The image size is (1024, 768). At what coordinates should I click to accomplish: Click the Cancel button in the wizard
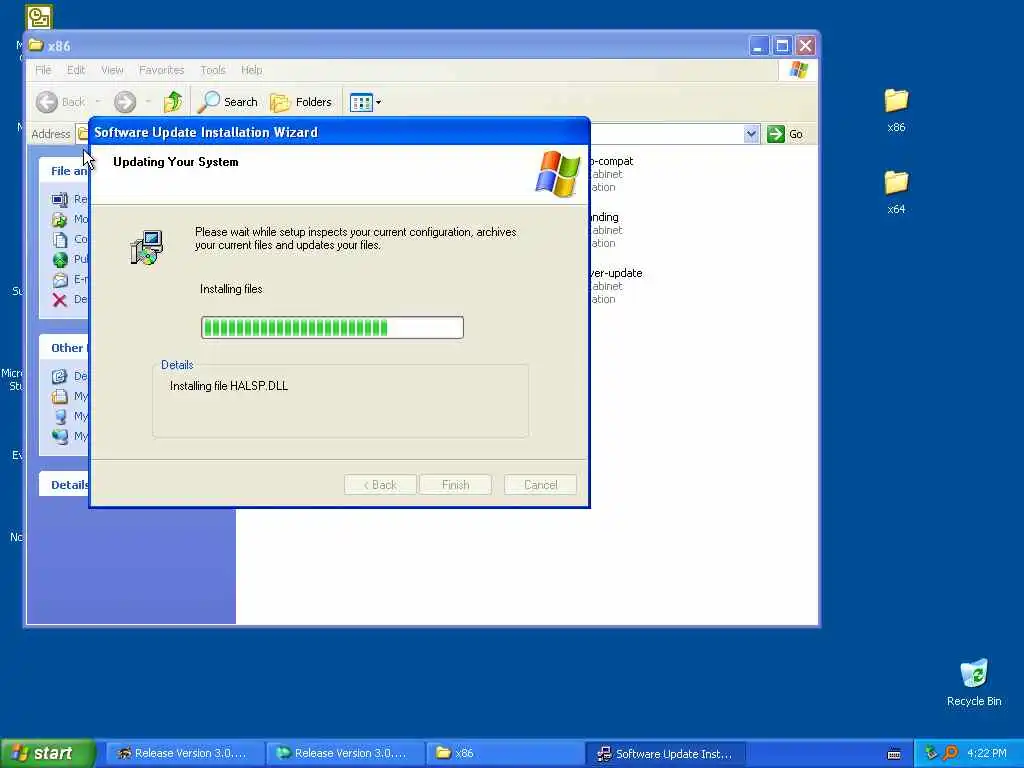[x=540, y=485]
